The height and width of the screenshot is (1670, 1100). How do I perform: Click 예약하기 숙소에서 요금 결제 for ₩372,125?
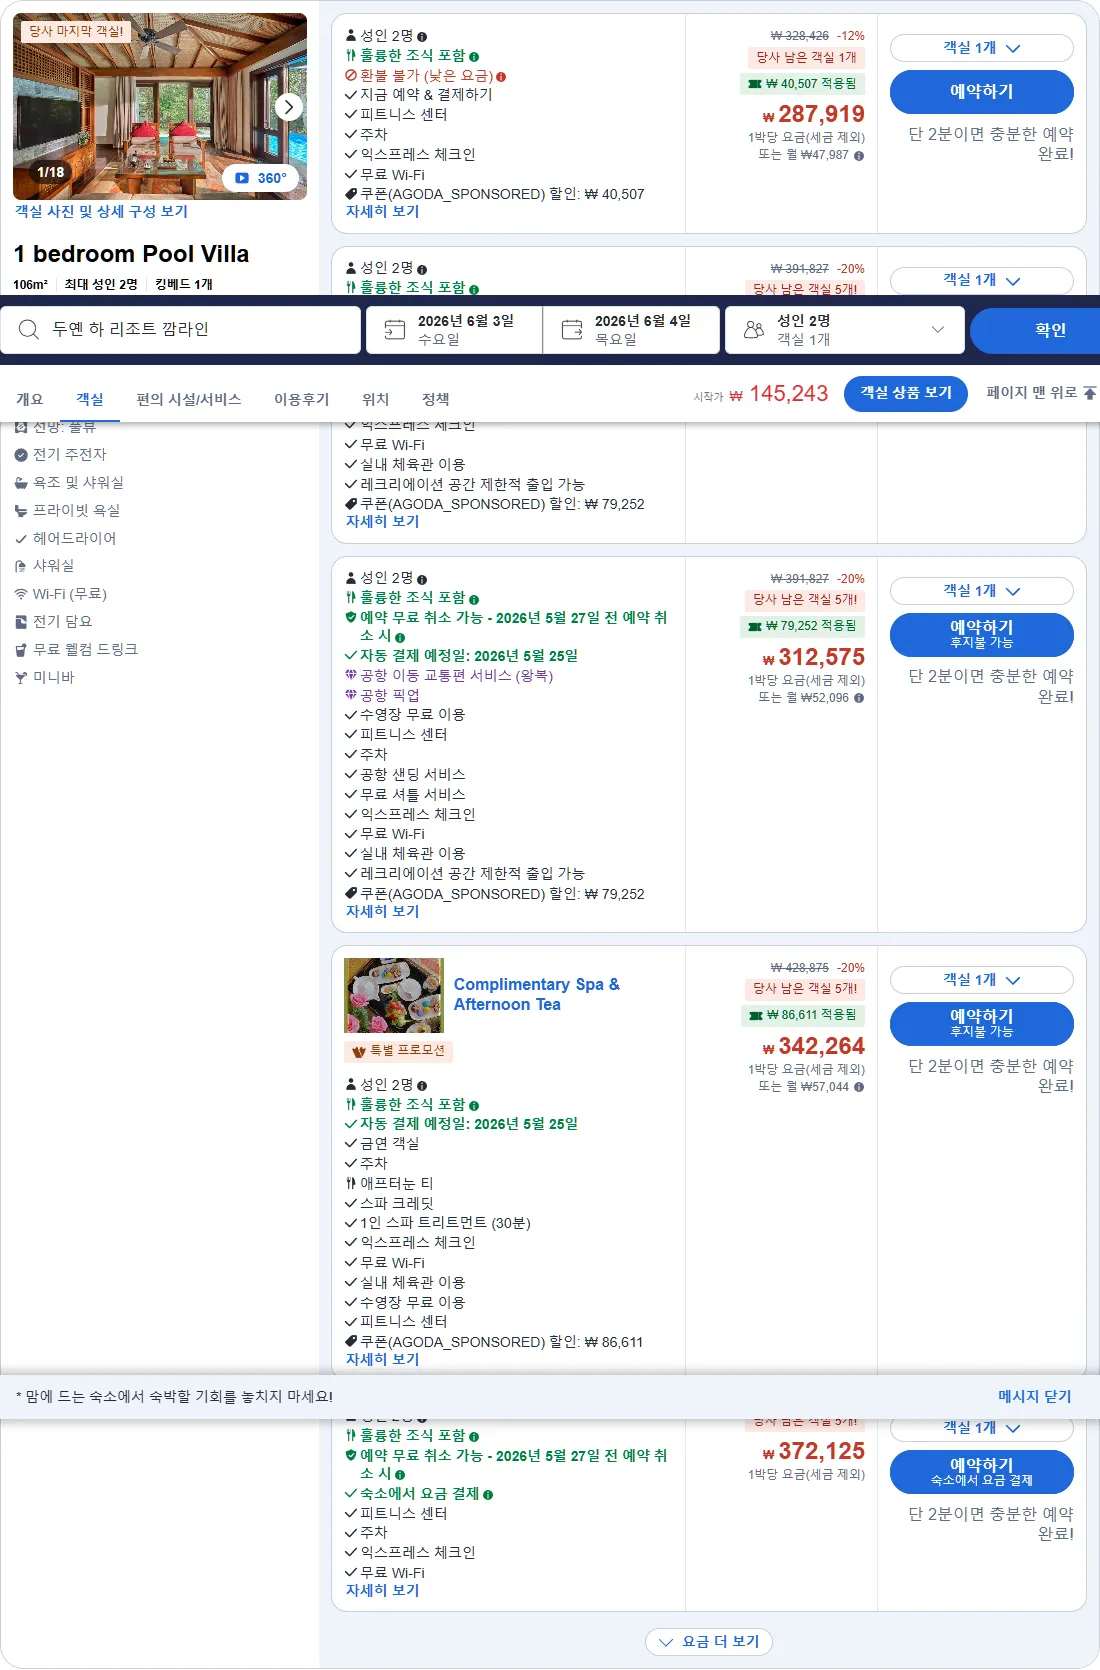982,1472
